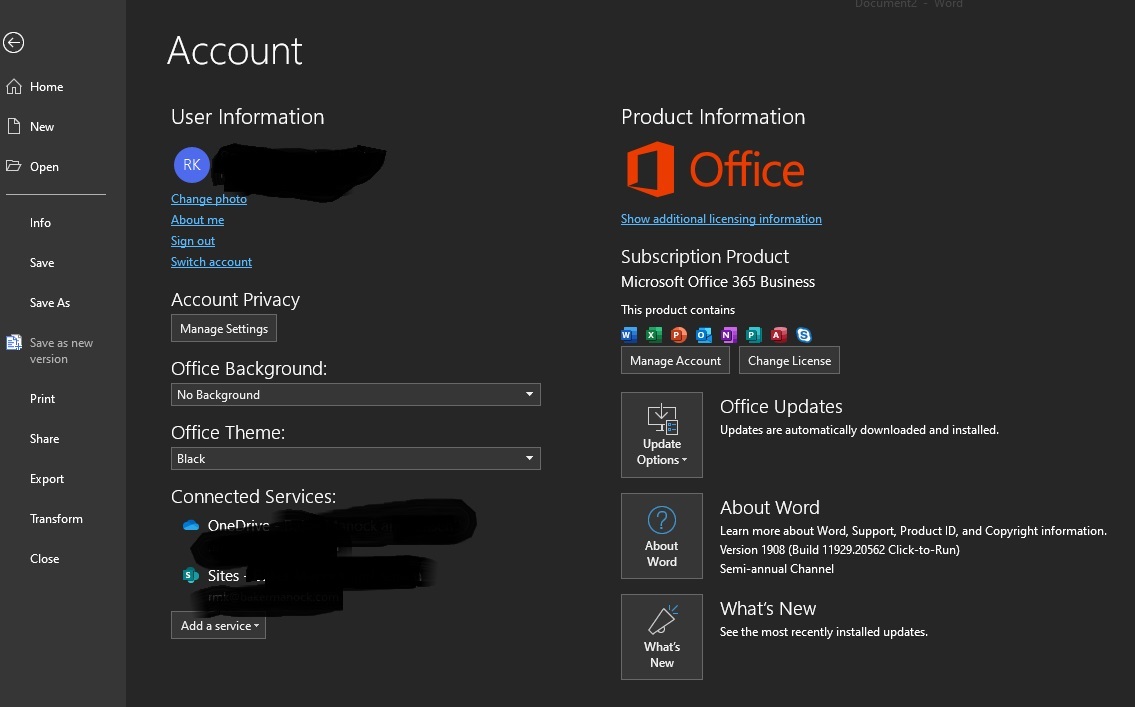Click the Word product icon
Screen dimensions: 1135x707
[x=629, y=335]
